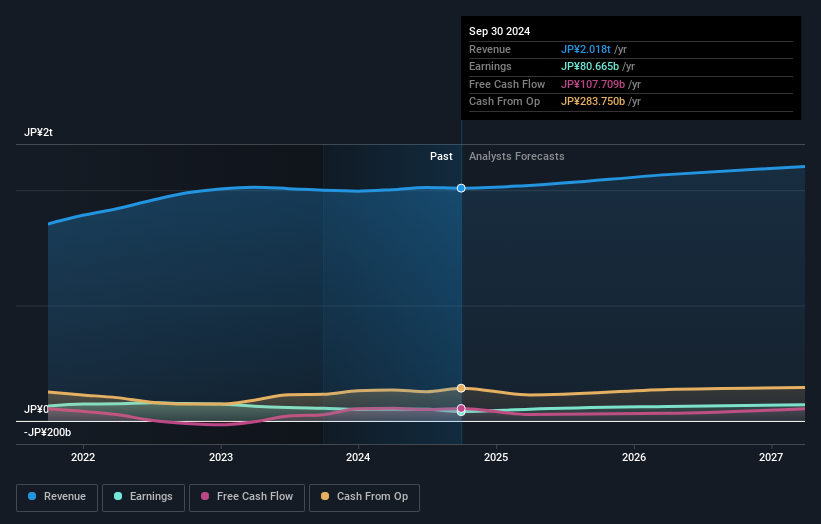This screenshot has width=821, height=524.
Task: Click the JP¥2t y-axis label
Action: pyautogui.click(x=38, y=132)
